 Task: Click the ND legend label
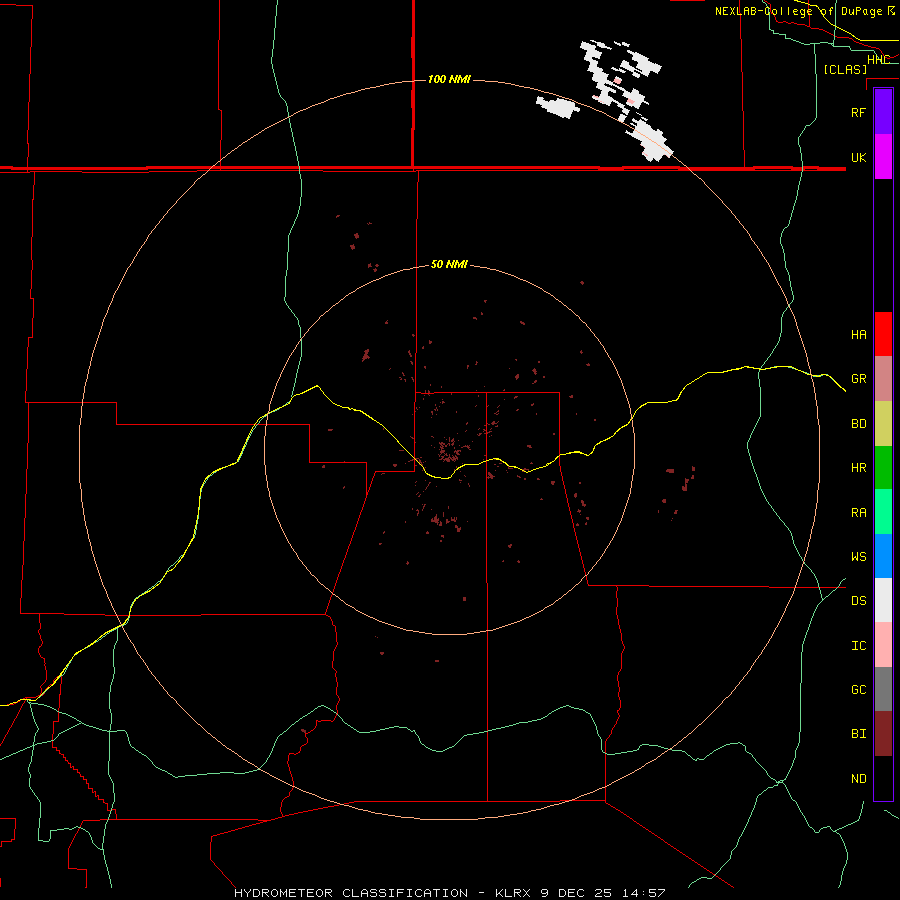(x=858, y=779)
